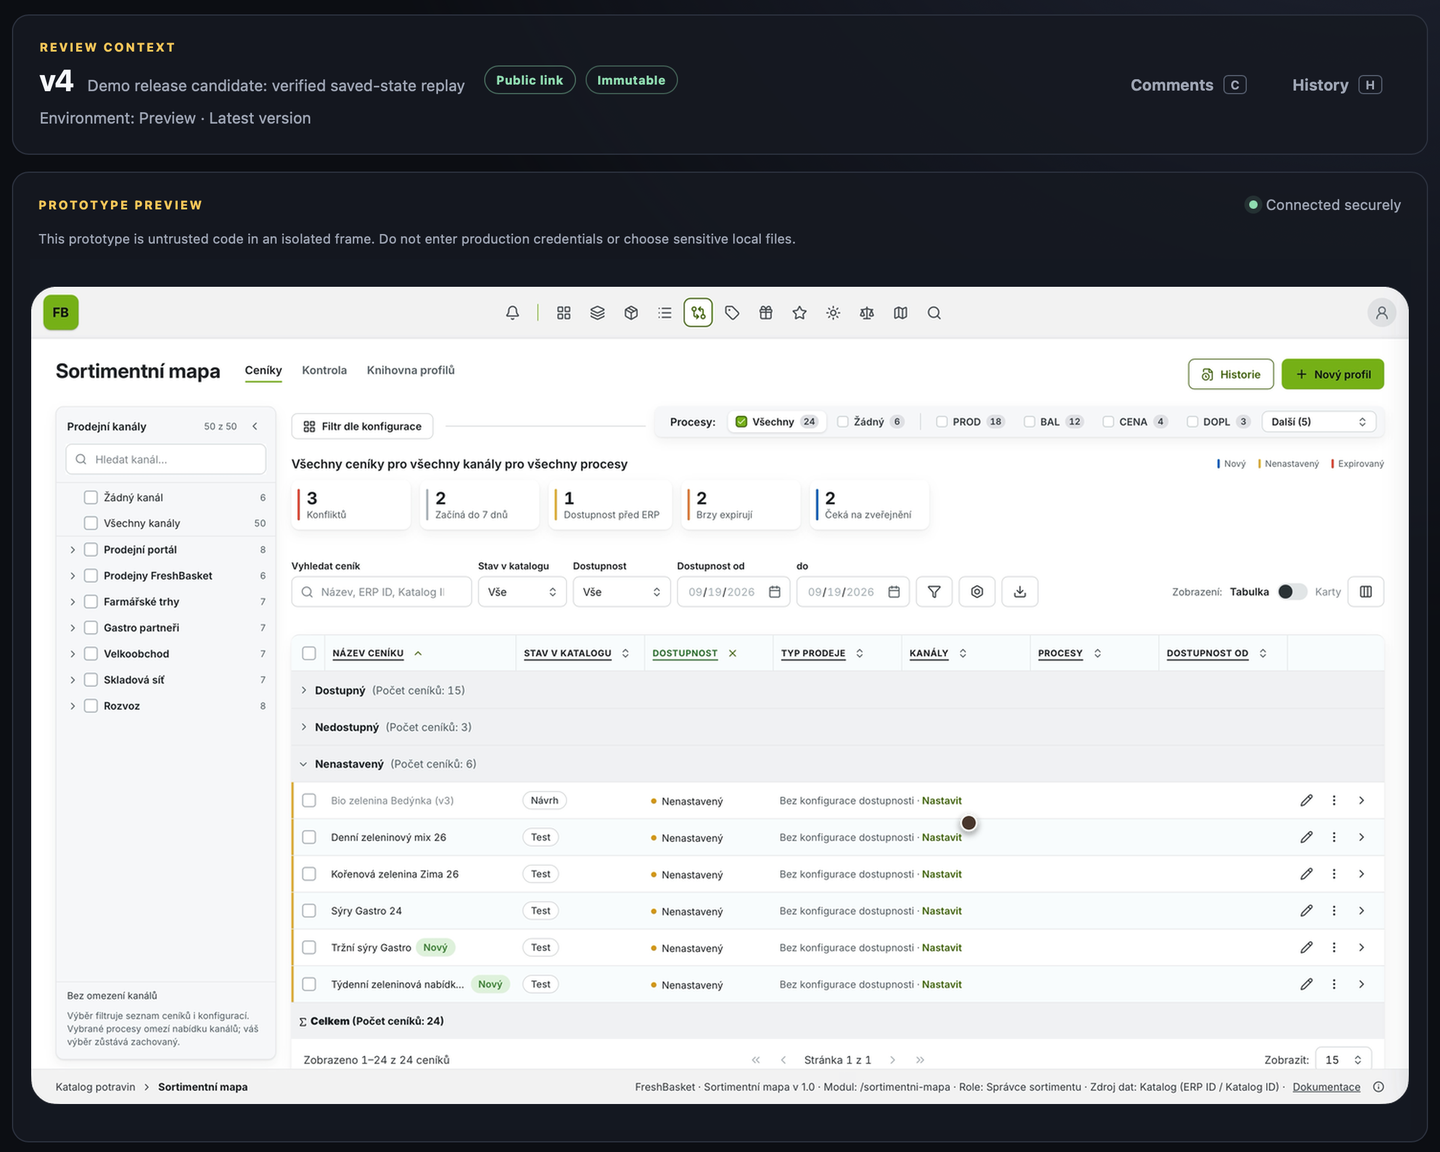Open Comments in review header

[x=1188, y=85]
